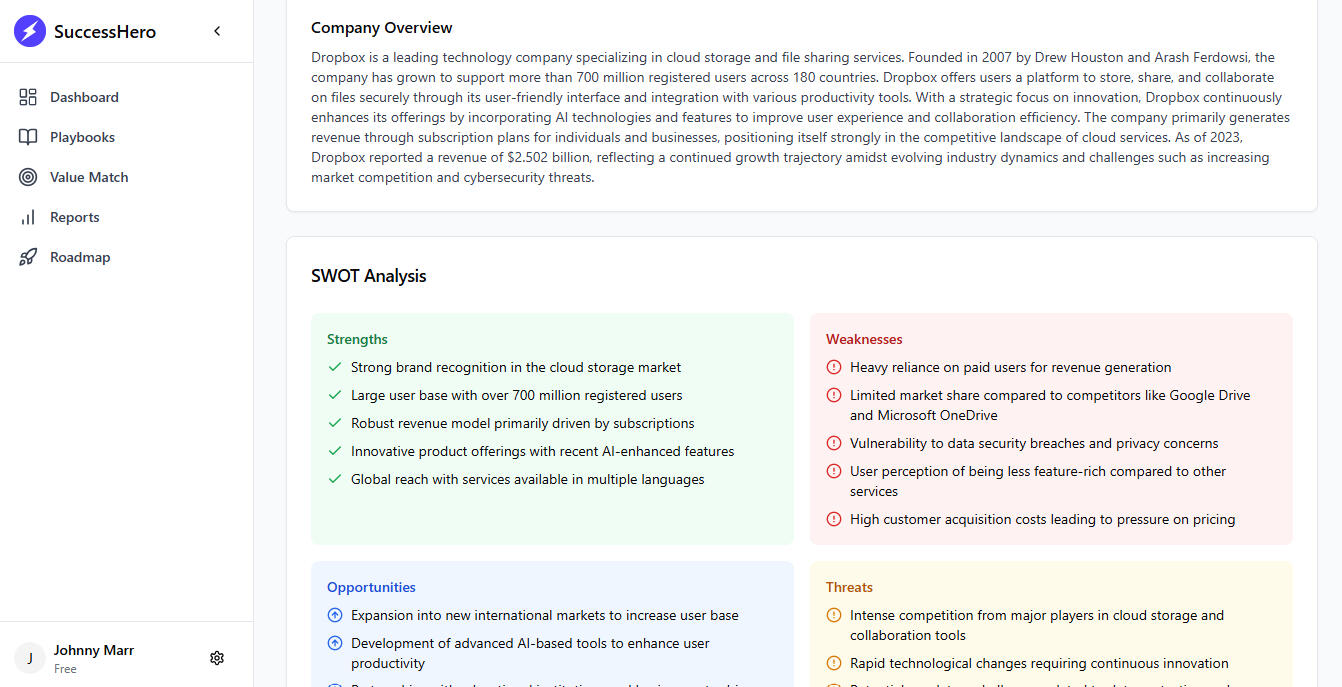Click the up-arrow icon beside international markets expansion
This screenshot has width=1342, height=687.
pos(335,615)
